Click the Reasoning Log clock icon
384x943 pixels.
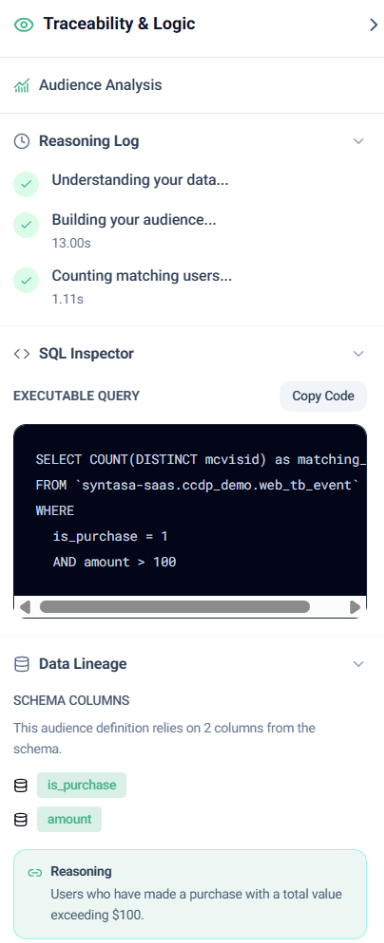(22, 141)
